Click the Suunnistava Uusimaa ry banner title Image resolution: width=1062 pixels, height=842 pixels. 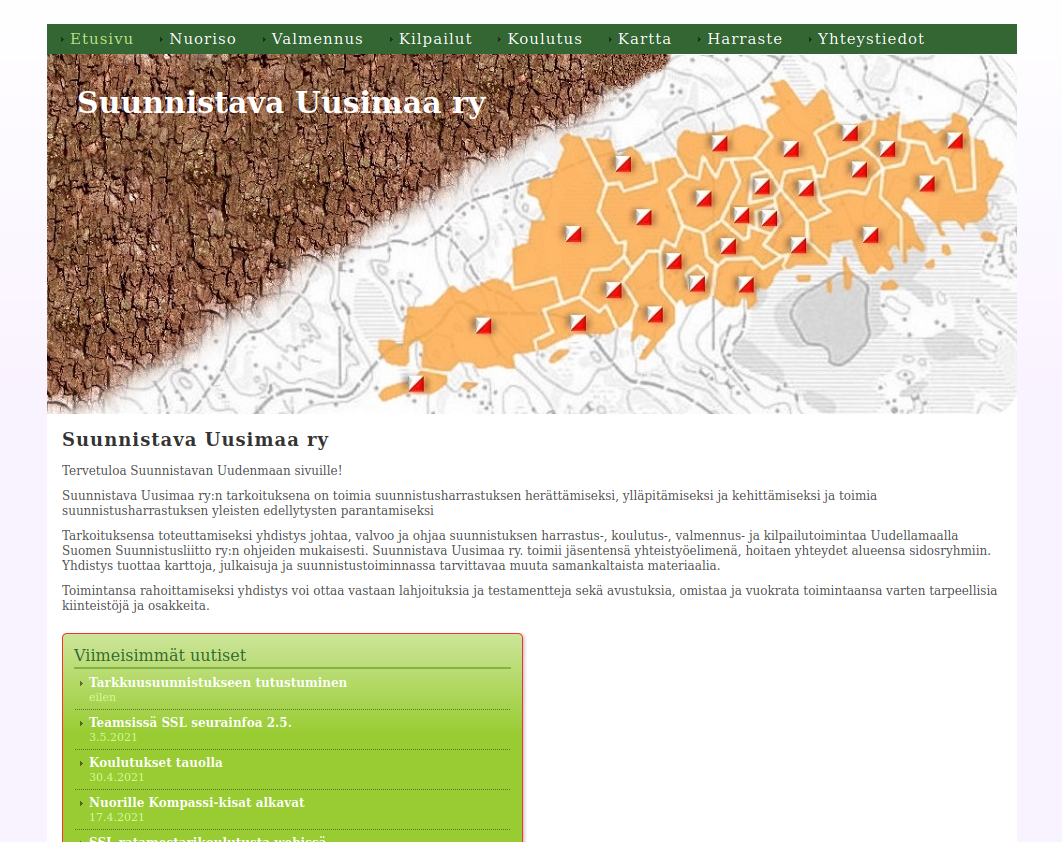[281, 103]
